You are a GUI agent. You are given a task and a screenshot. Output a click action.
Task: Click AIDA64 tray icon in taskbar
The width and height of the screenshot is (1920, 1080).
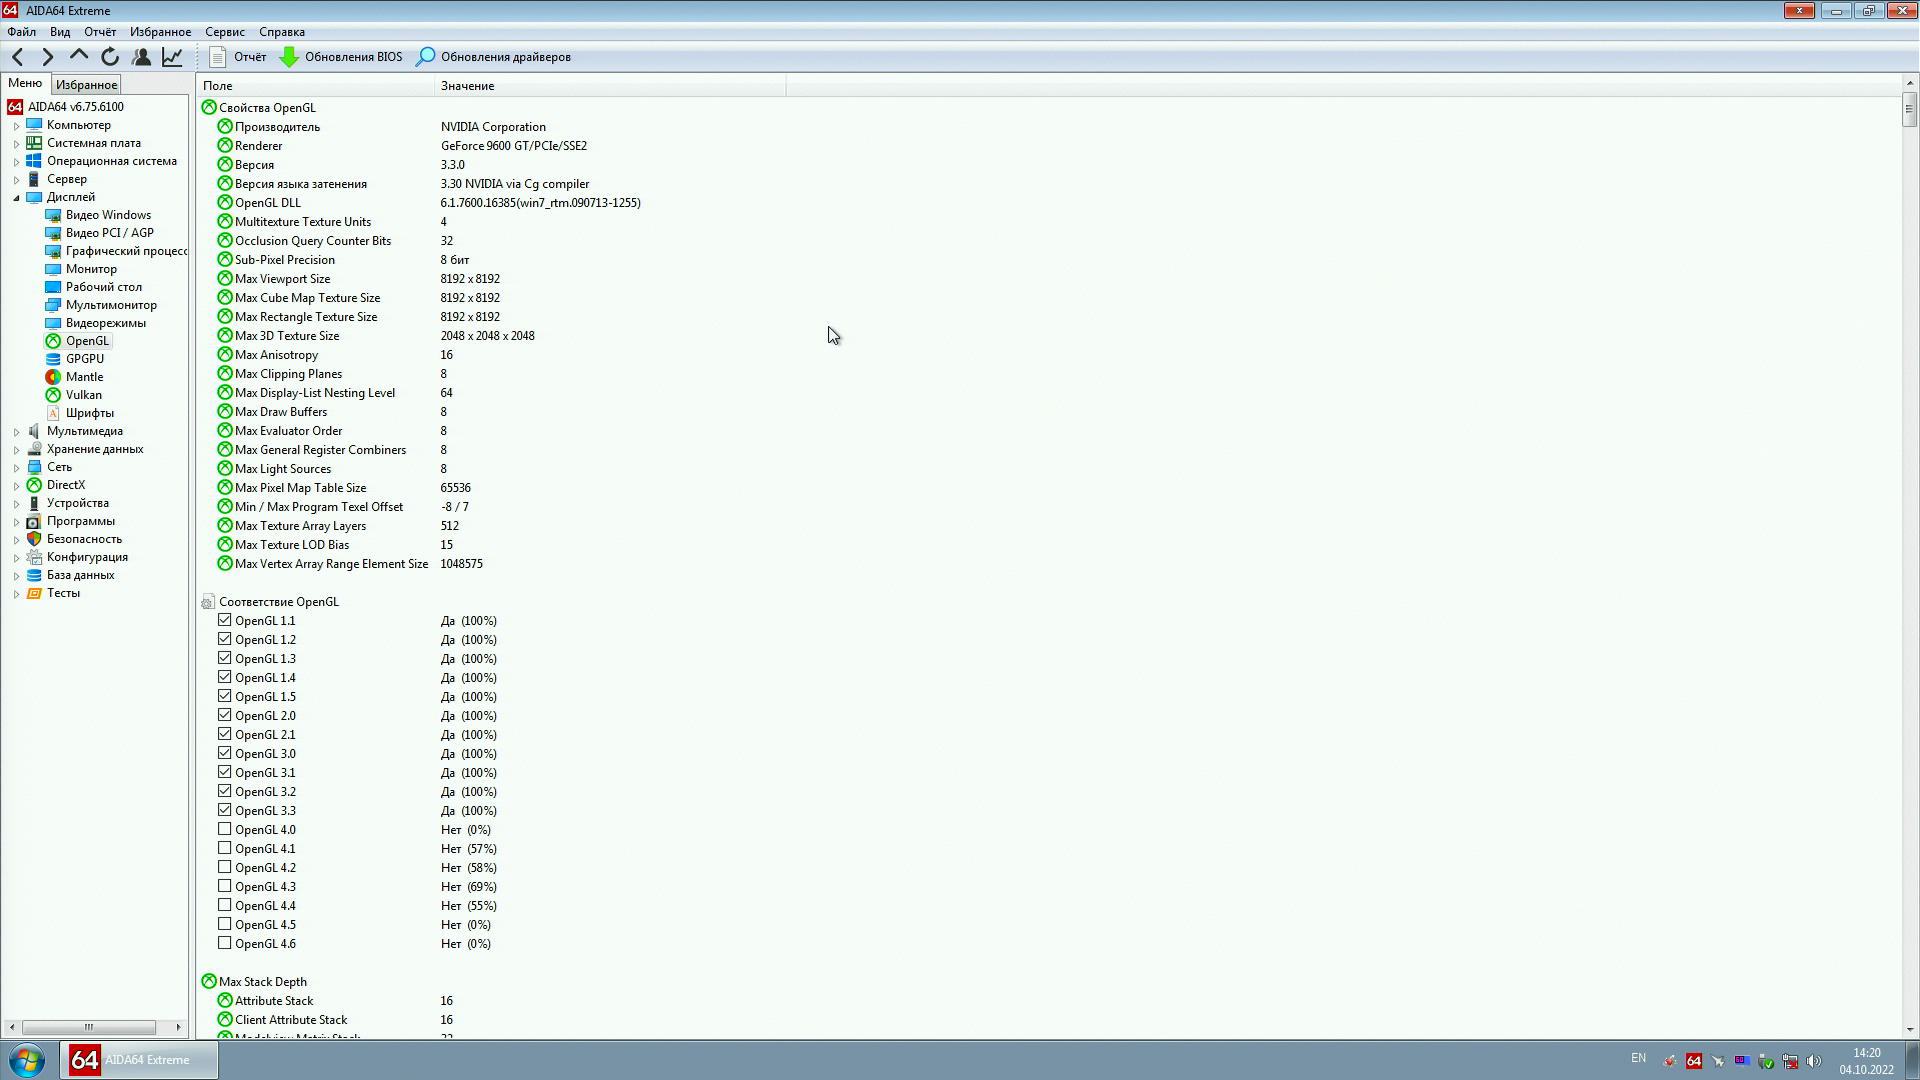[1693, 1061]
